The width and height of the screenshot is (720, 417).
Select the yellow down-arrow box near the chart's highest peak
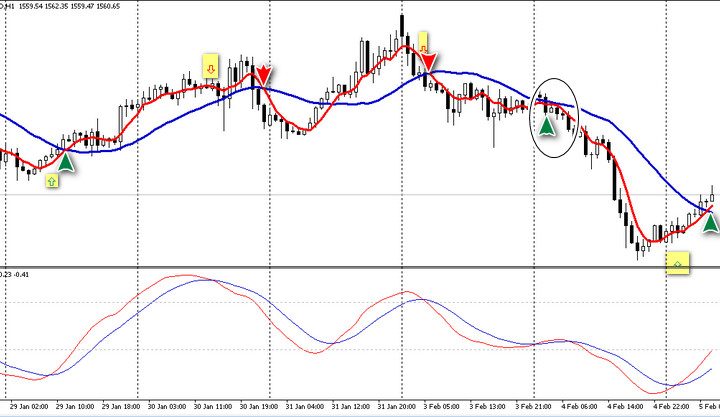click(x=423, y=43)
